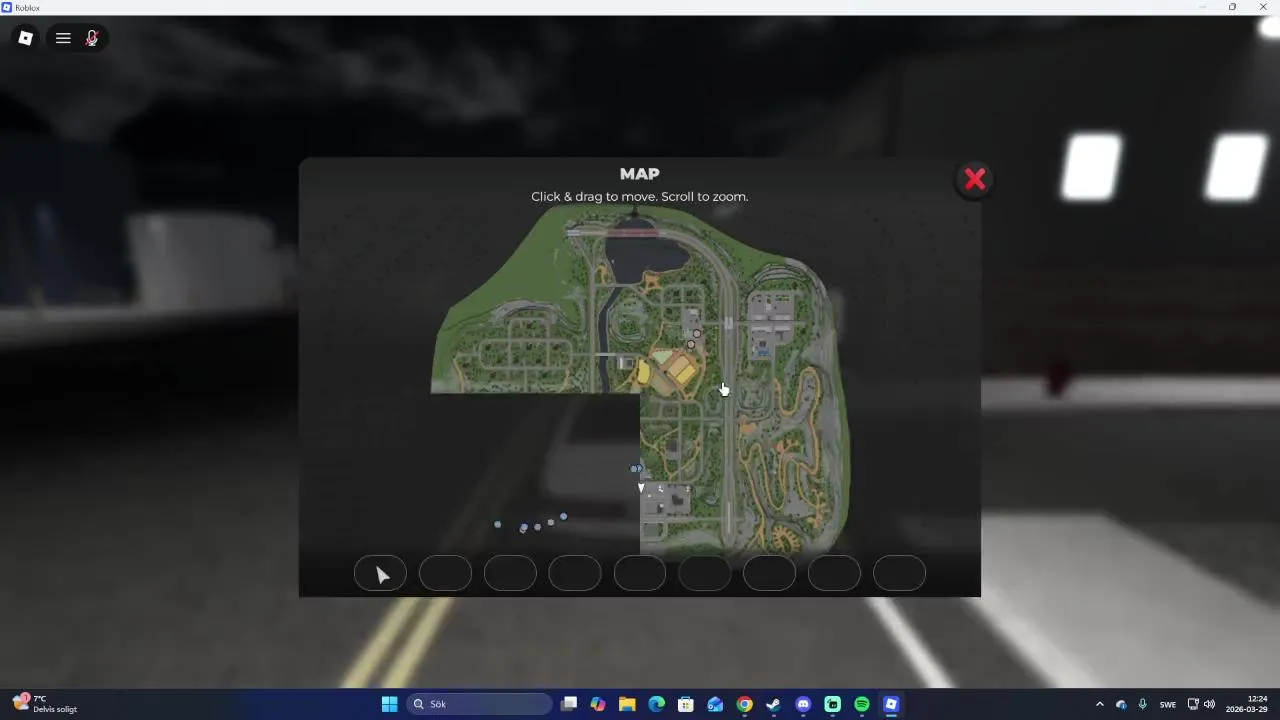Switch to Discord in the taskbar

pyautogui.click(x=803, y=704)
